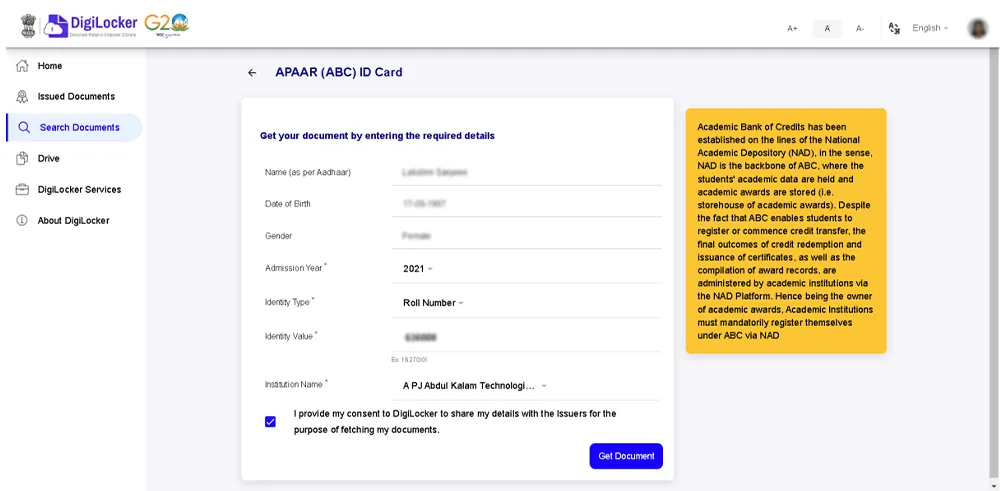Click the Home house icon

tap(22, 66)
